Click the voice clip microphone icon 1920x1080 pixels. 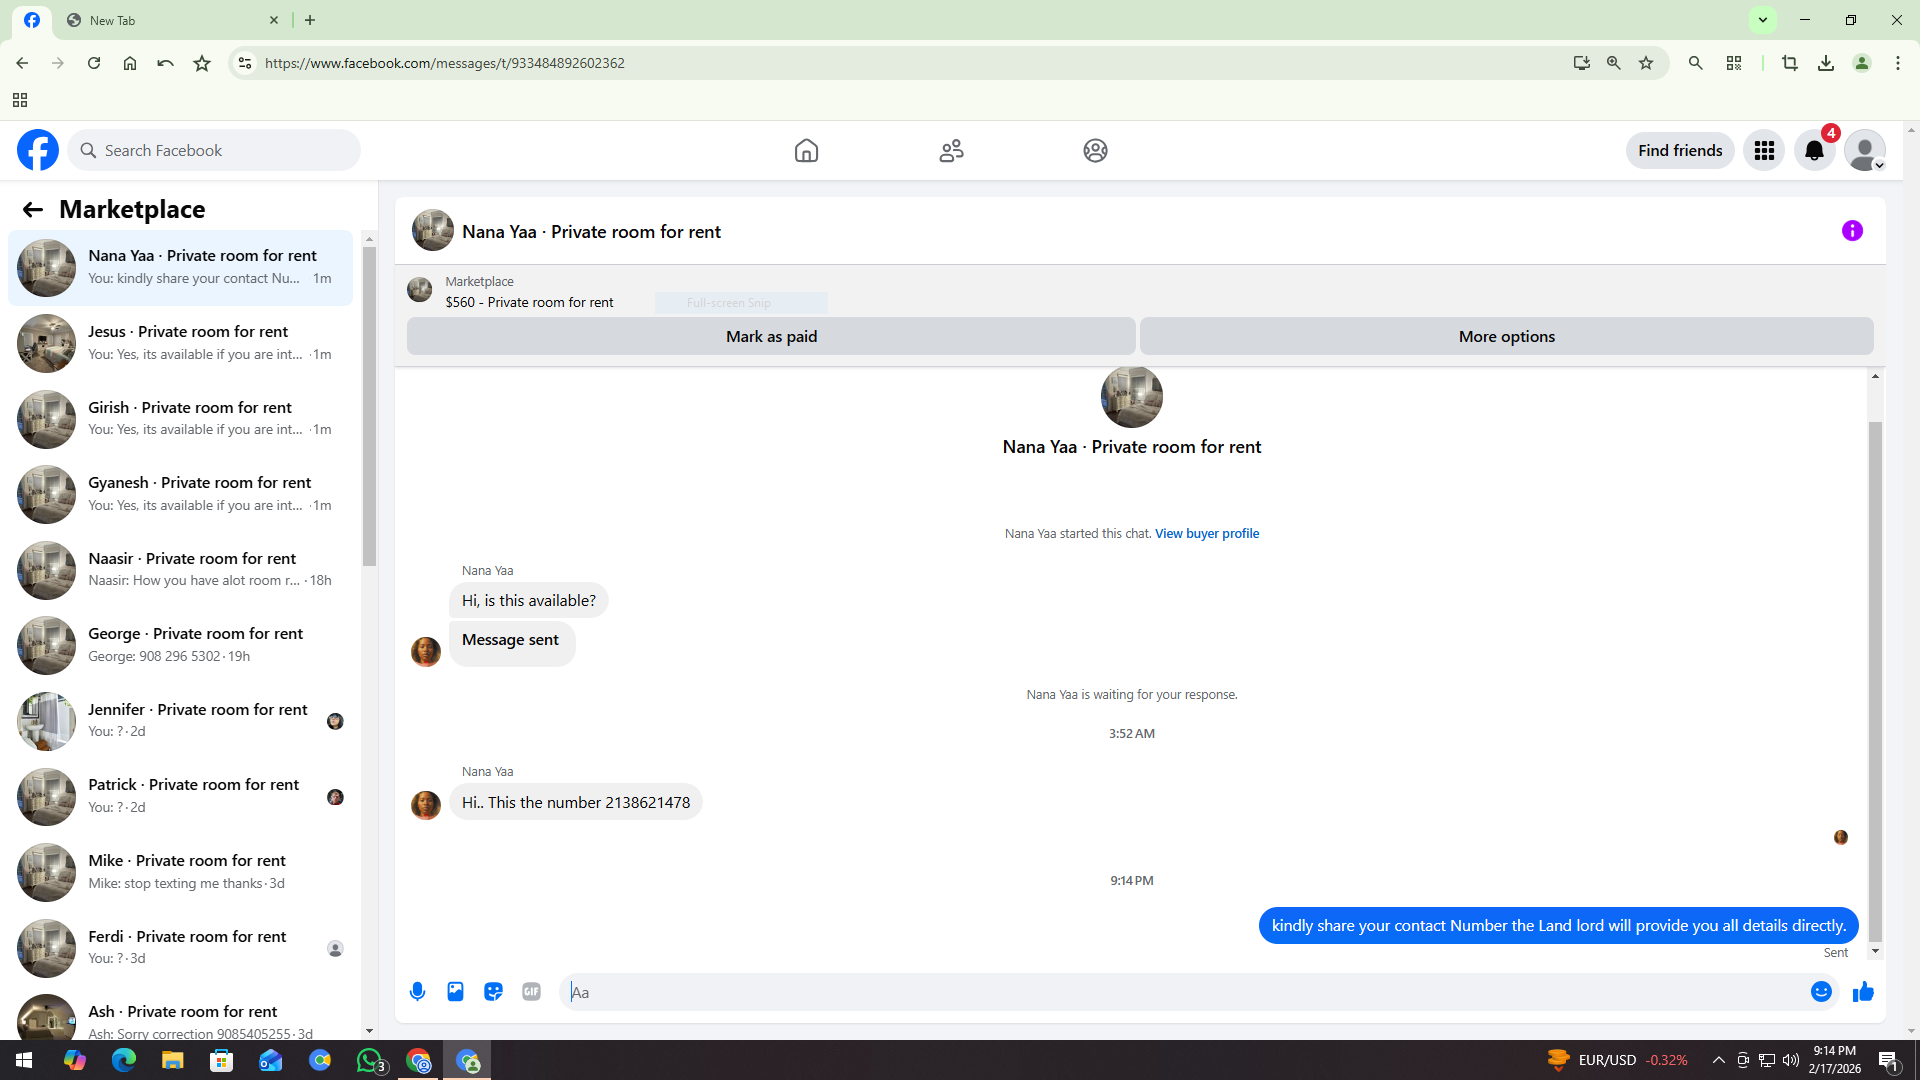(x=417, y=991)
